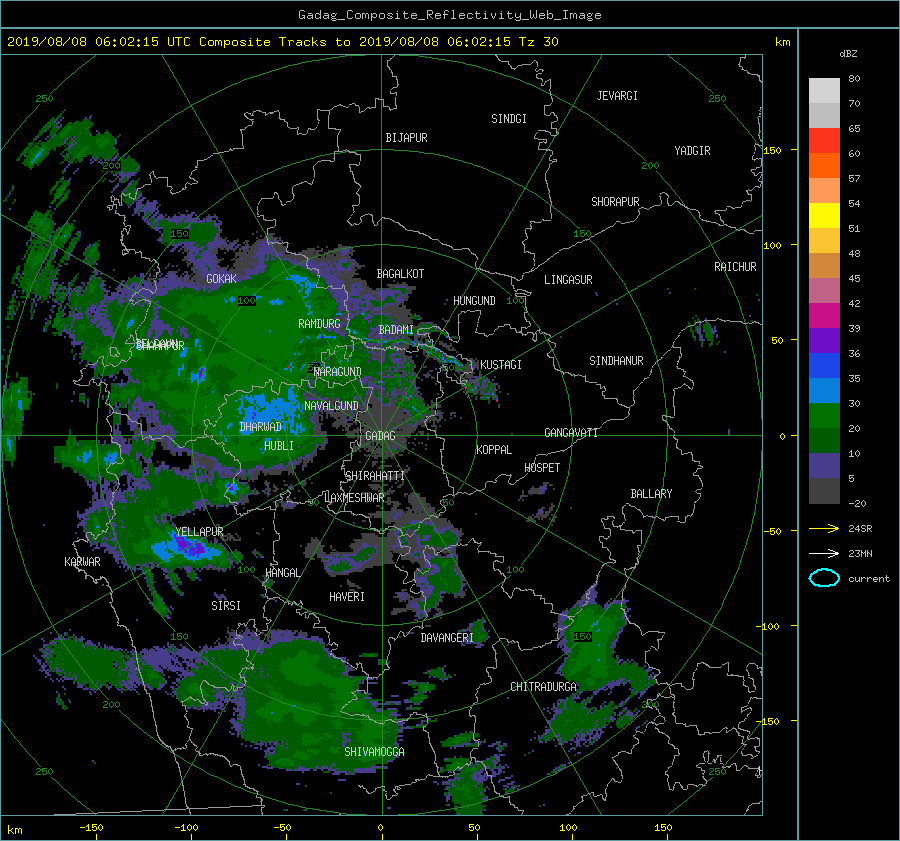The image size is (900, 841).
Task: Click the SINDGI city label
Action: [509, 119]
